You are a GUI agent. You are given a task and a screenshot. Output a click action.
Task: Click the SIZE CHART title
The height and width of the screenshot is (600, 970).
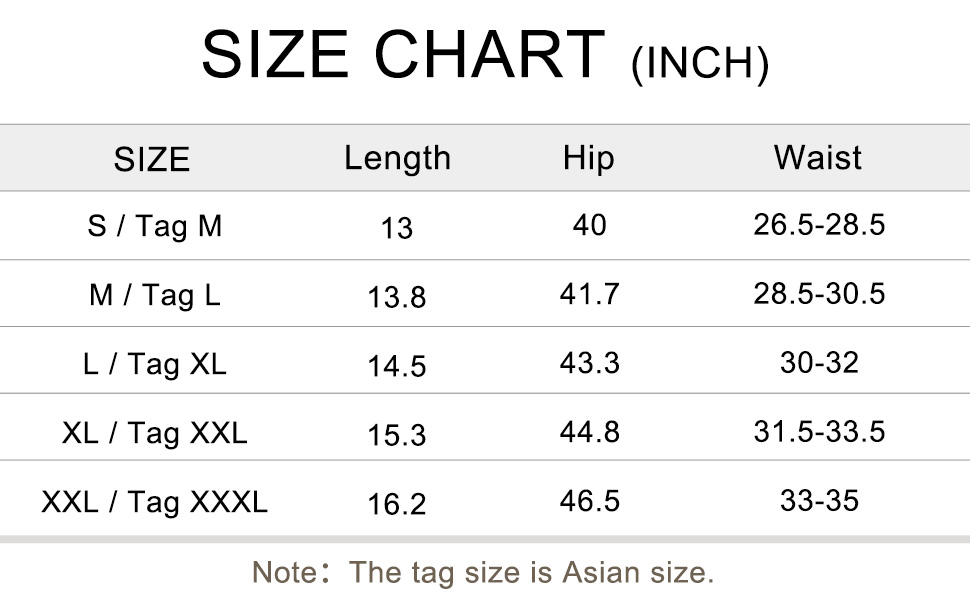coord(403,56)
